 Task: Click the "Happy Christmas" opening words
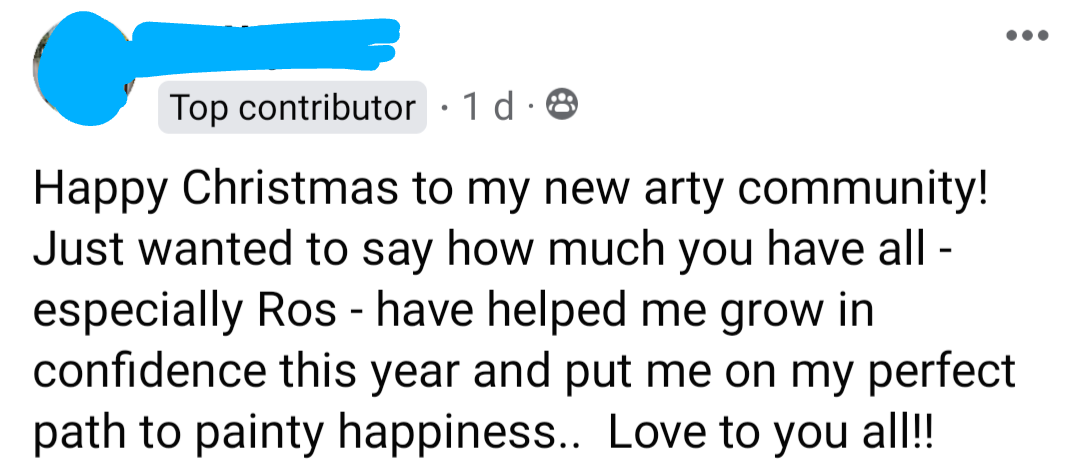(x=219, y=192)
